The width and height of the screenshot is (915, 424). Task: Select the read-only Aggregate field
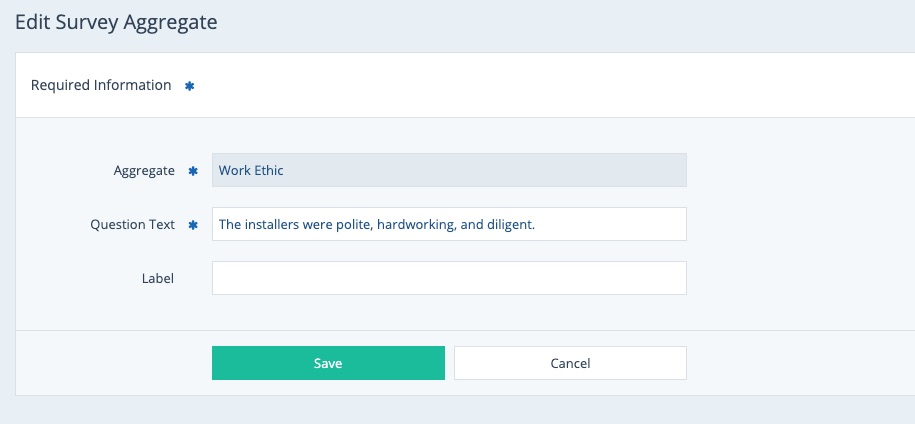click(449, 170)
